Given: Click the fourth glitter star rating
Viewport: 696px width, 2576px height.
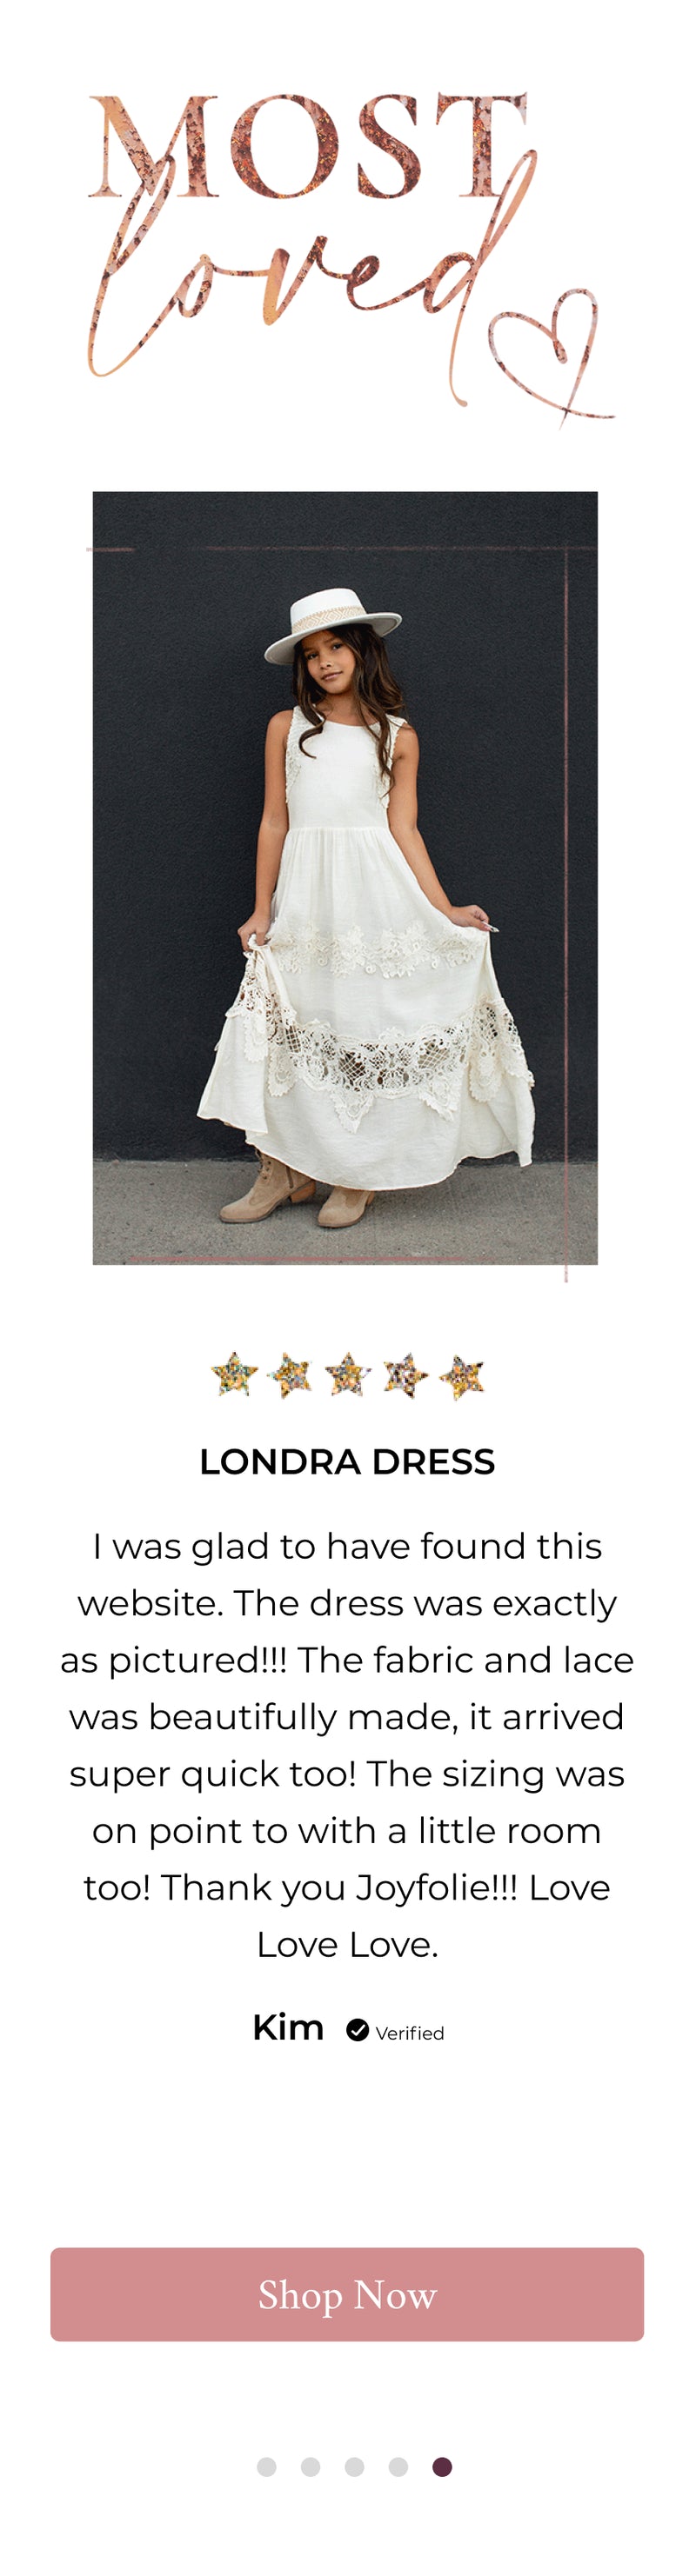Looking at the screenshot, I should [x=405, y=1375].
